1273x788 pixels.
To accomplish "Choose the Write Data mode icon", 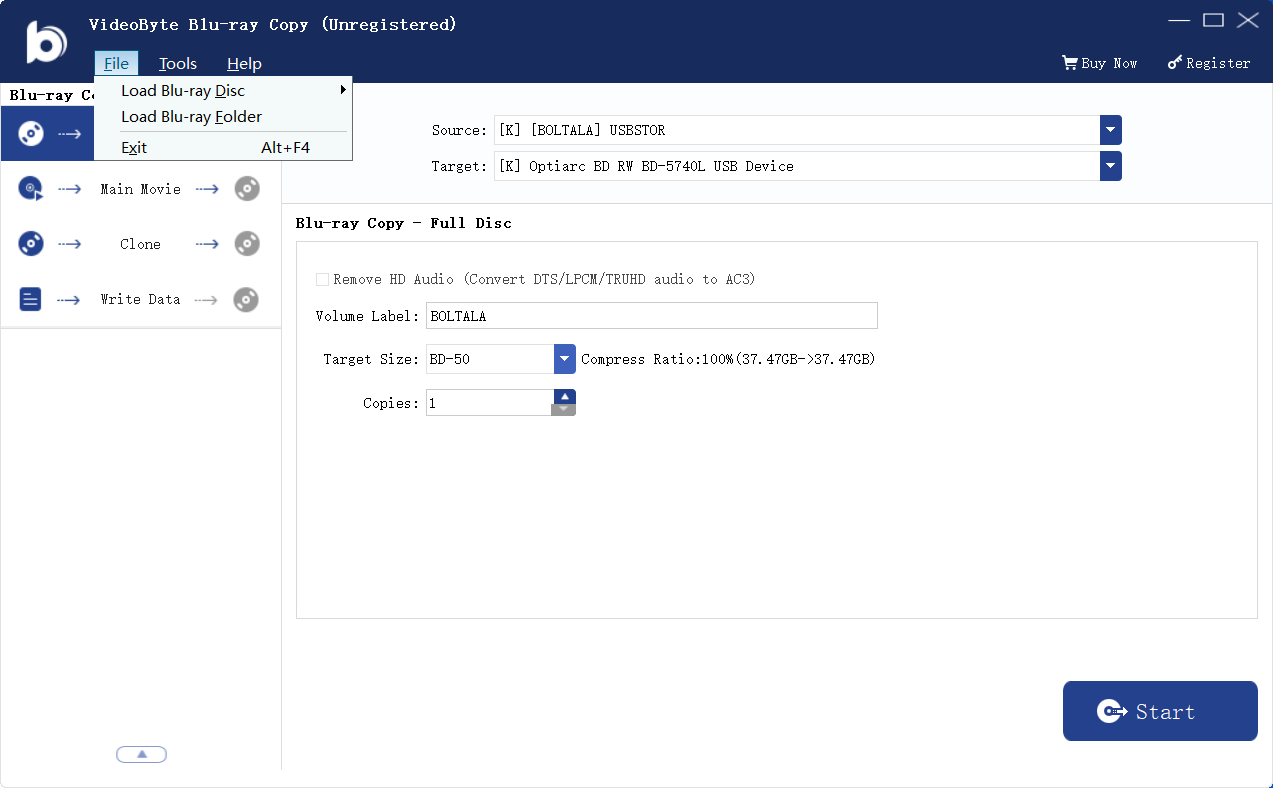I will pos(30,298).
